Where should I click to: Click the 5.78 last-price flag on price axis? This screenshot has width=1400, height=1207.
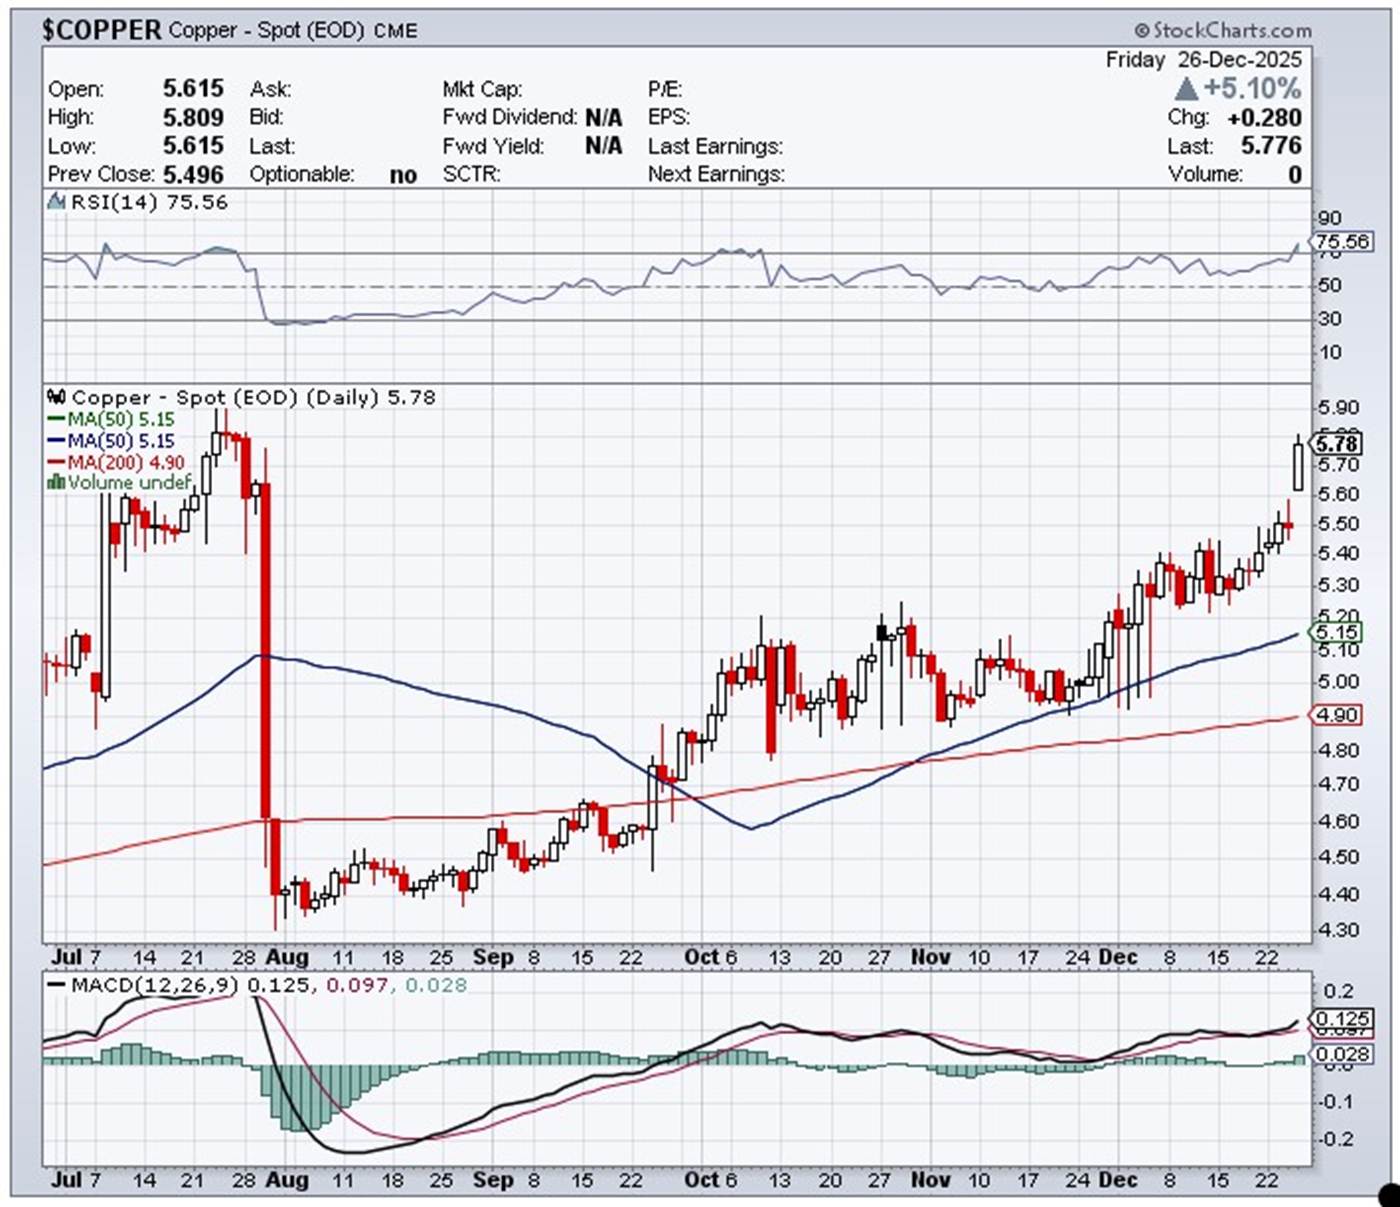[1336, 443]
